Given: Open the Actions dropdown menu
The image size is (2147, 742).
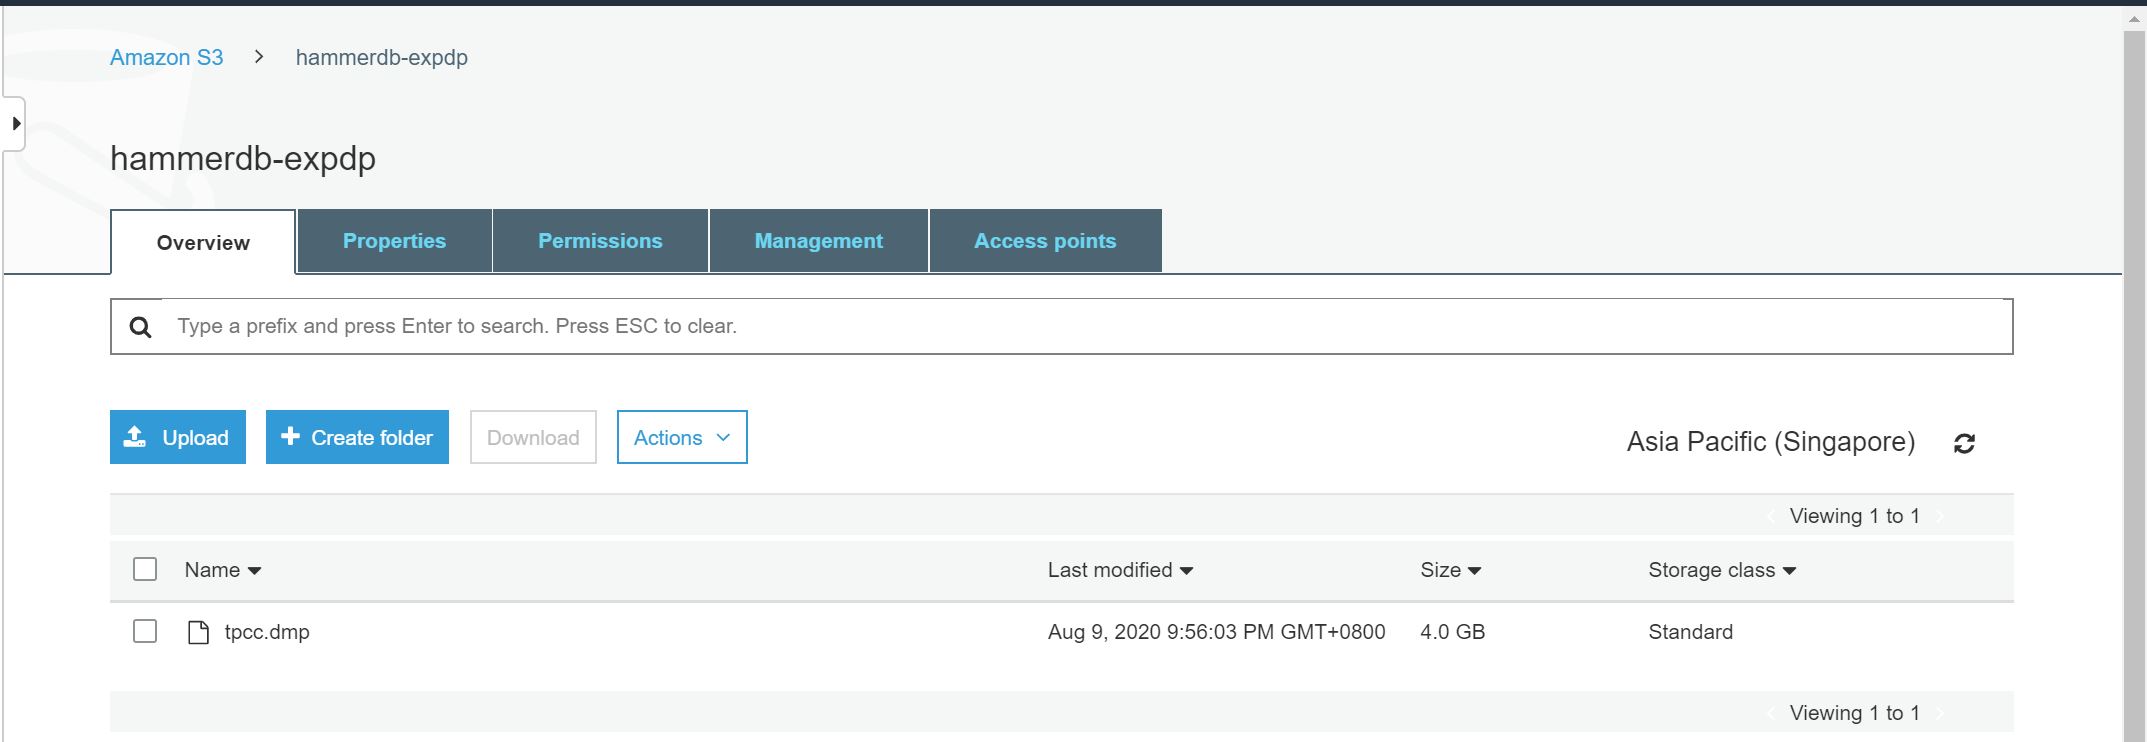Looking at the screenshot, I should tap(681, 437).
